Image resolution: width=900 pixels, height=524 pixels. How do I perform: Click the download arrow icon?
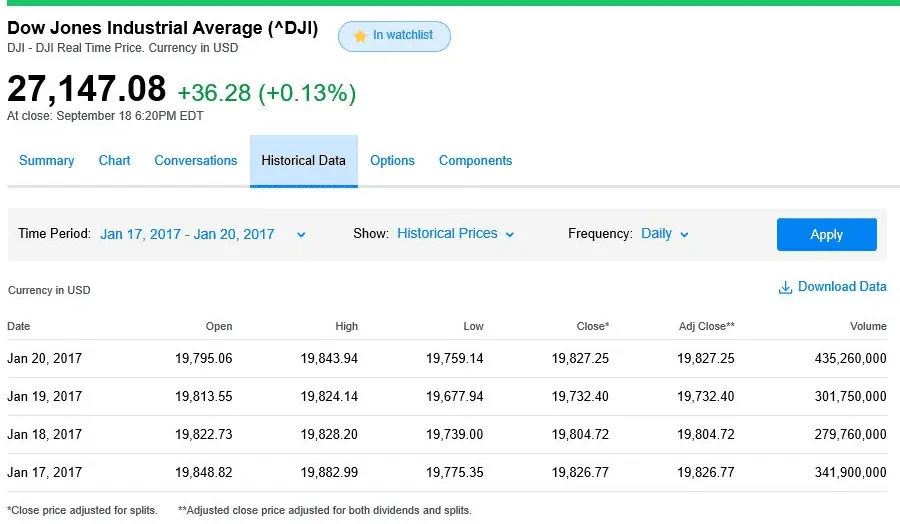pyautogui.click(x=785, y=288)
